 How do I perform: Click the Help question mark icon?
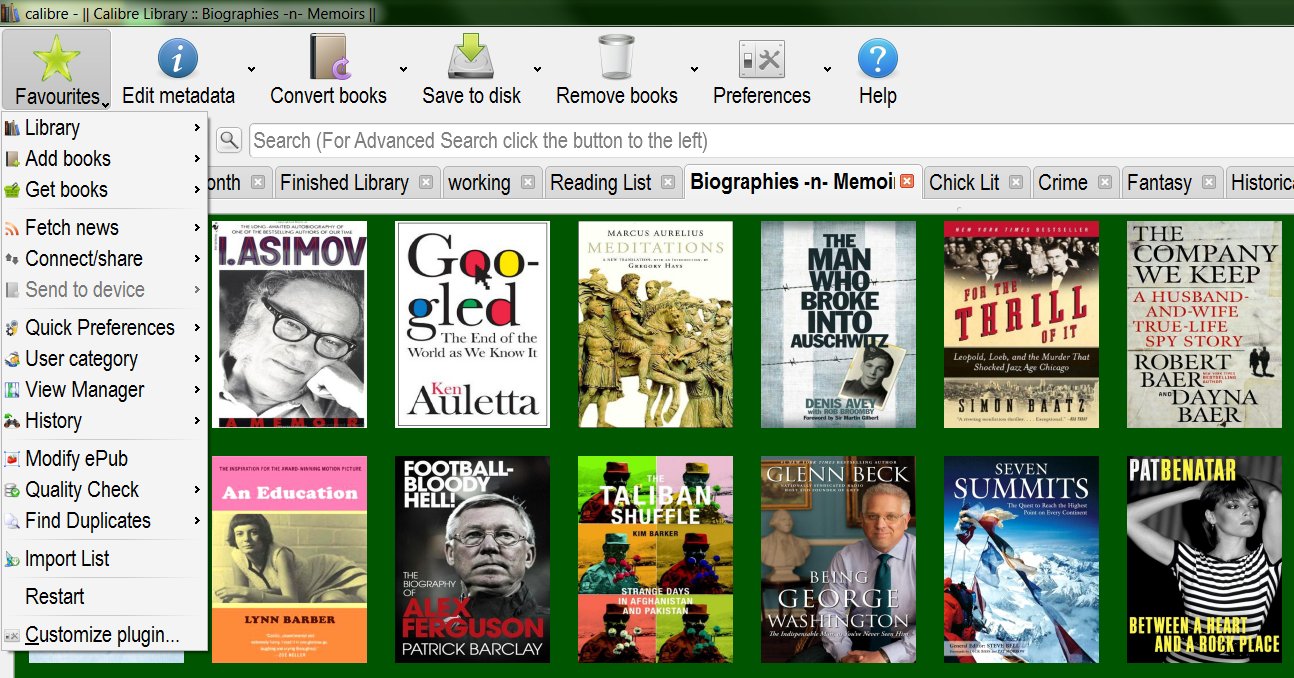click(878, 59)
